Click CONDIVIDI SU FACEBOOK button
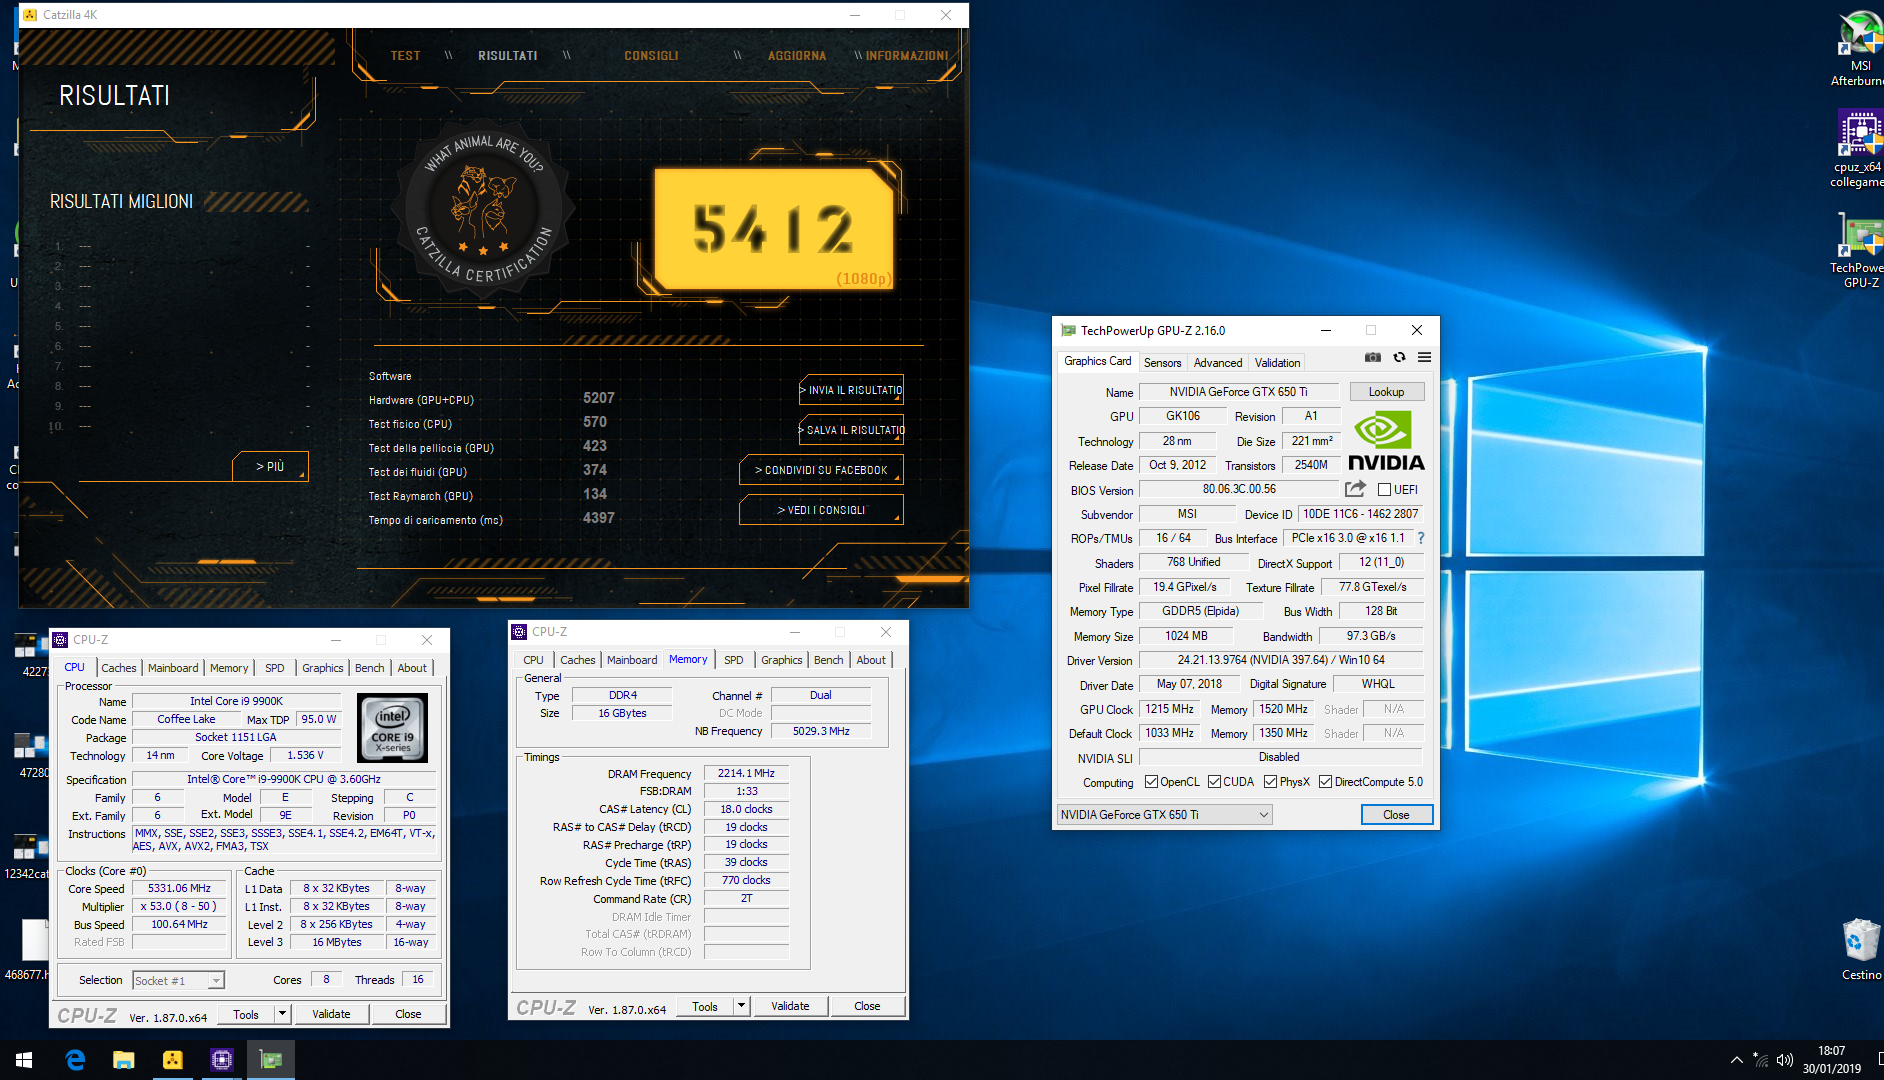This screenshot has height=1080, width=1884. click(x=821, y=470)
